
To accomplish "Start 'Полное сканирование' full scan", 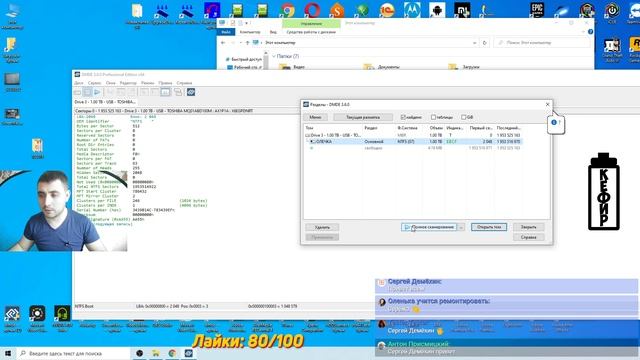I will [x=429, y=227].
